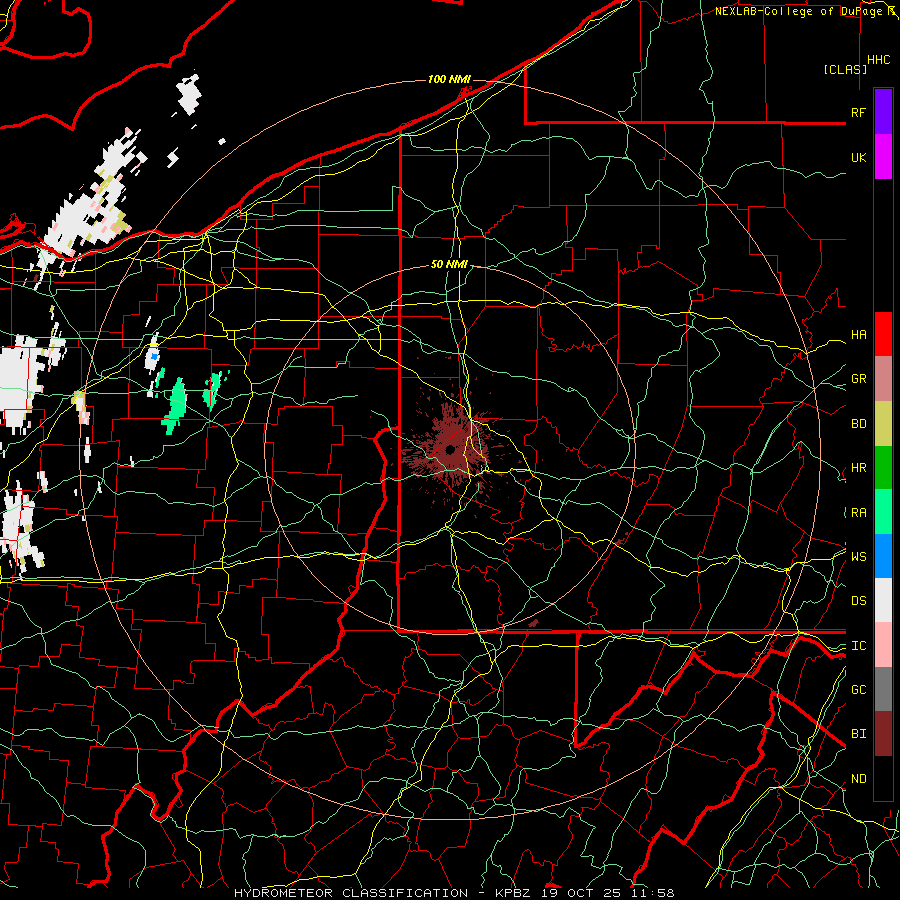The width and height of the screenshot is (900, 900).
Task: Click the RF purple legend swatch
Action: pyautogui.click(x=883, y=111)
